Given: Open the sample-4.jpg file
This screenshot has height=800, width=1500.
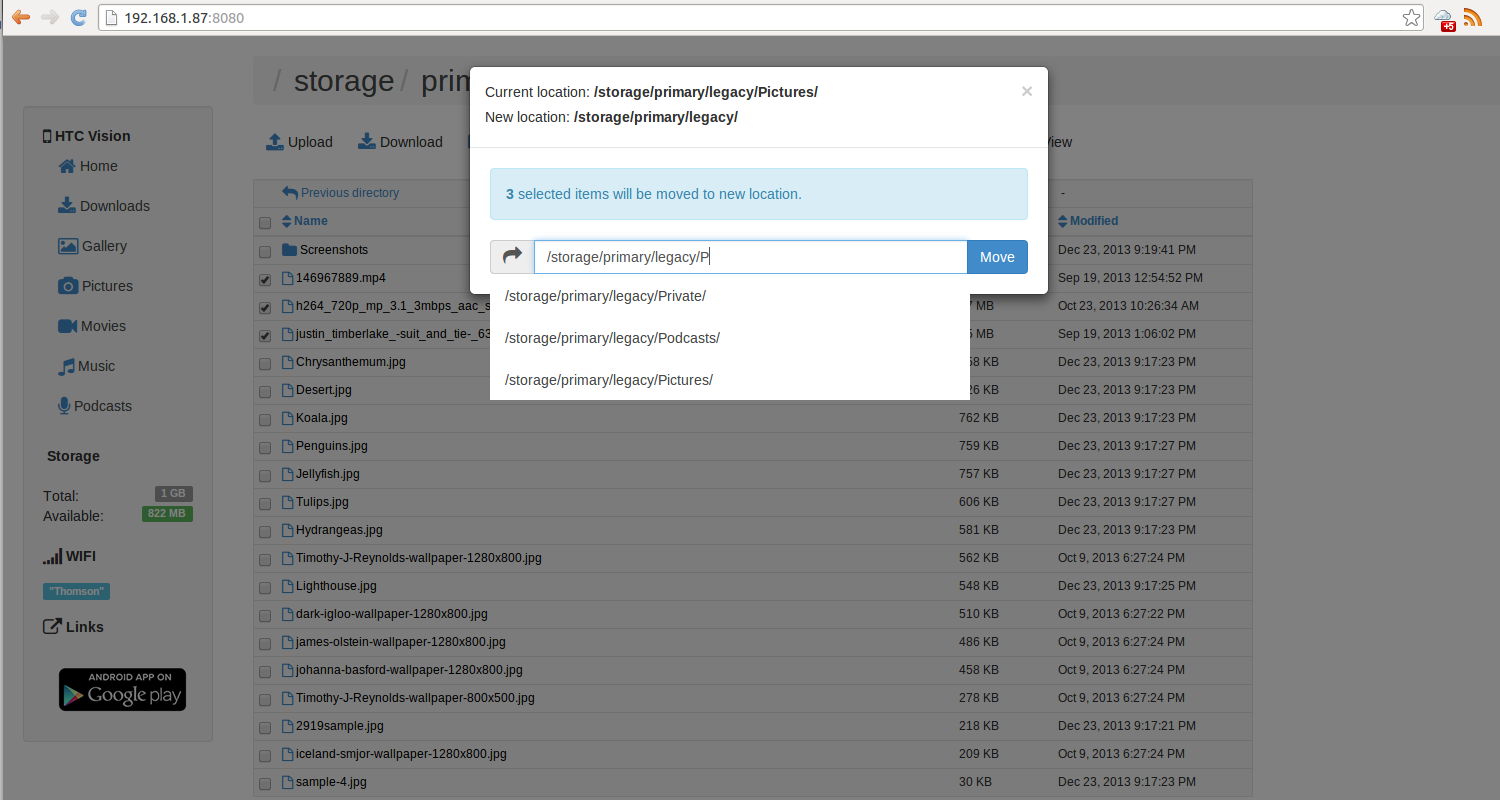Looking at the screenshot, I should click(331, 782).
